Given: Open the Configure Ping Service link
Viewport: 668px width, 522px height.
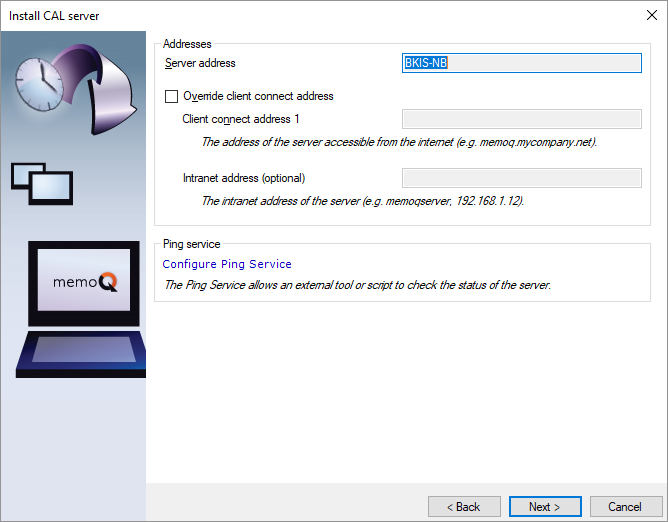Looking at the screenshot, I should (227, 264).
